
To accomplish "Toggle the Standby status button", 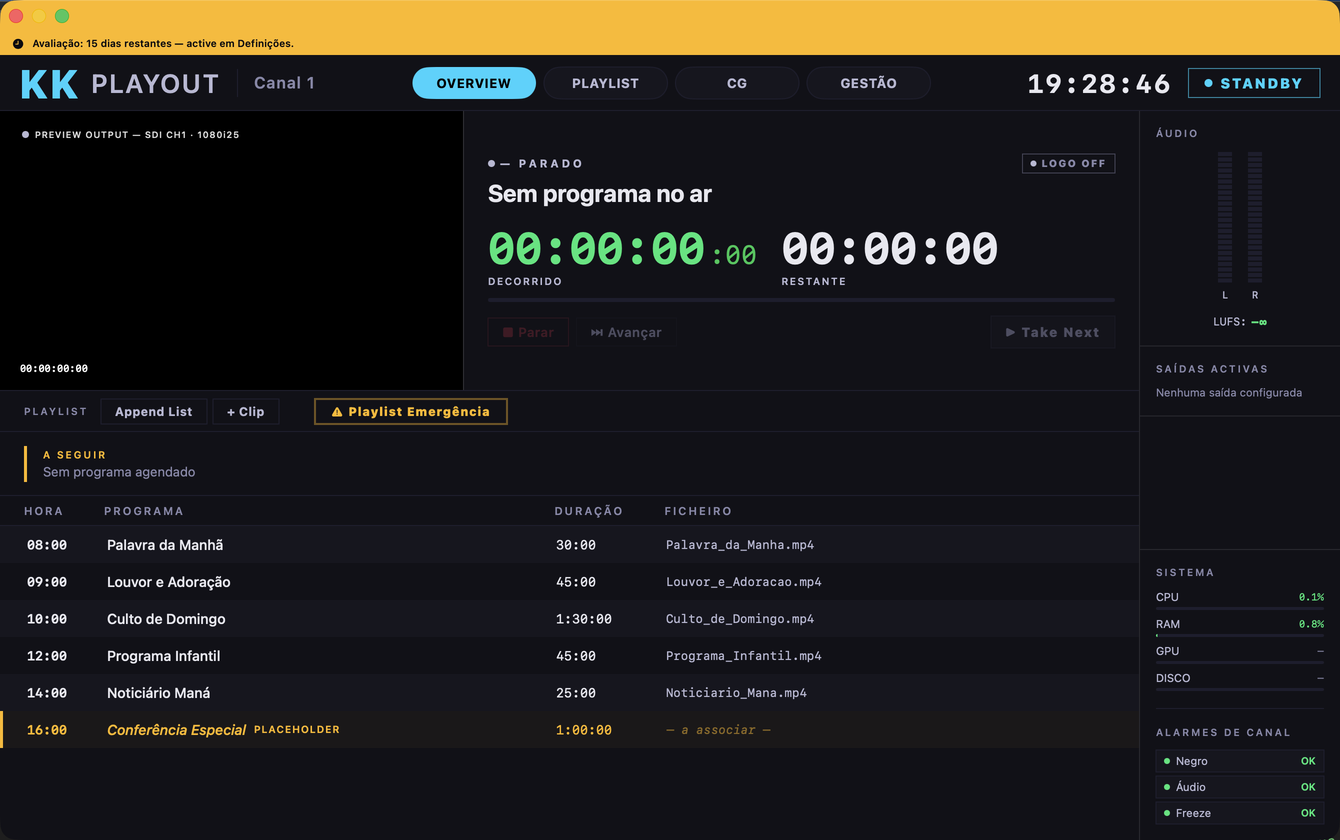I will coord(1254,83).
